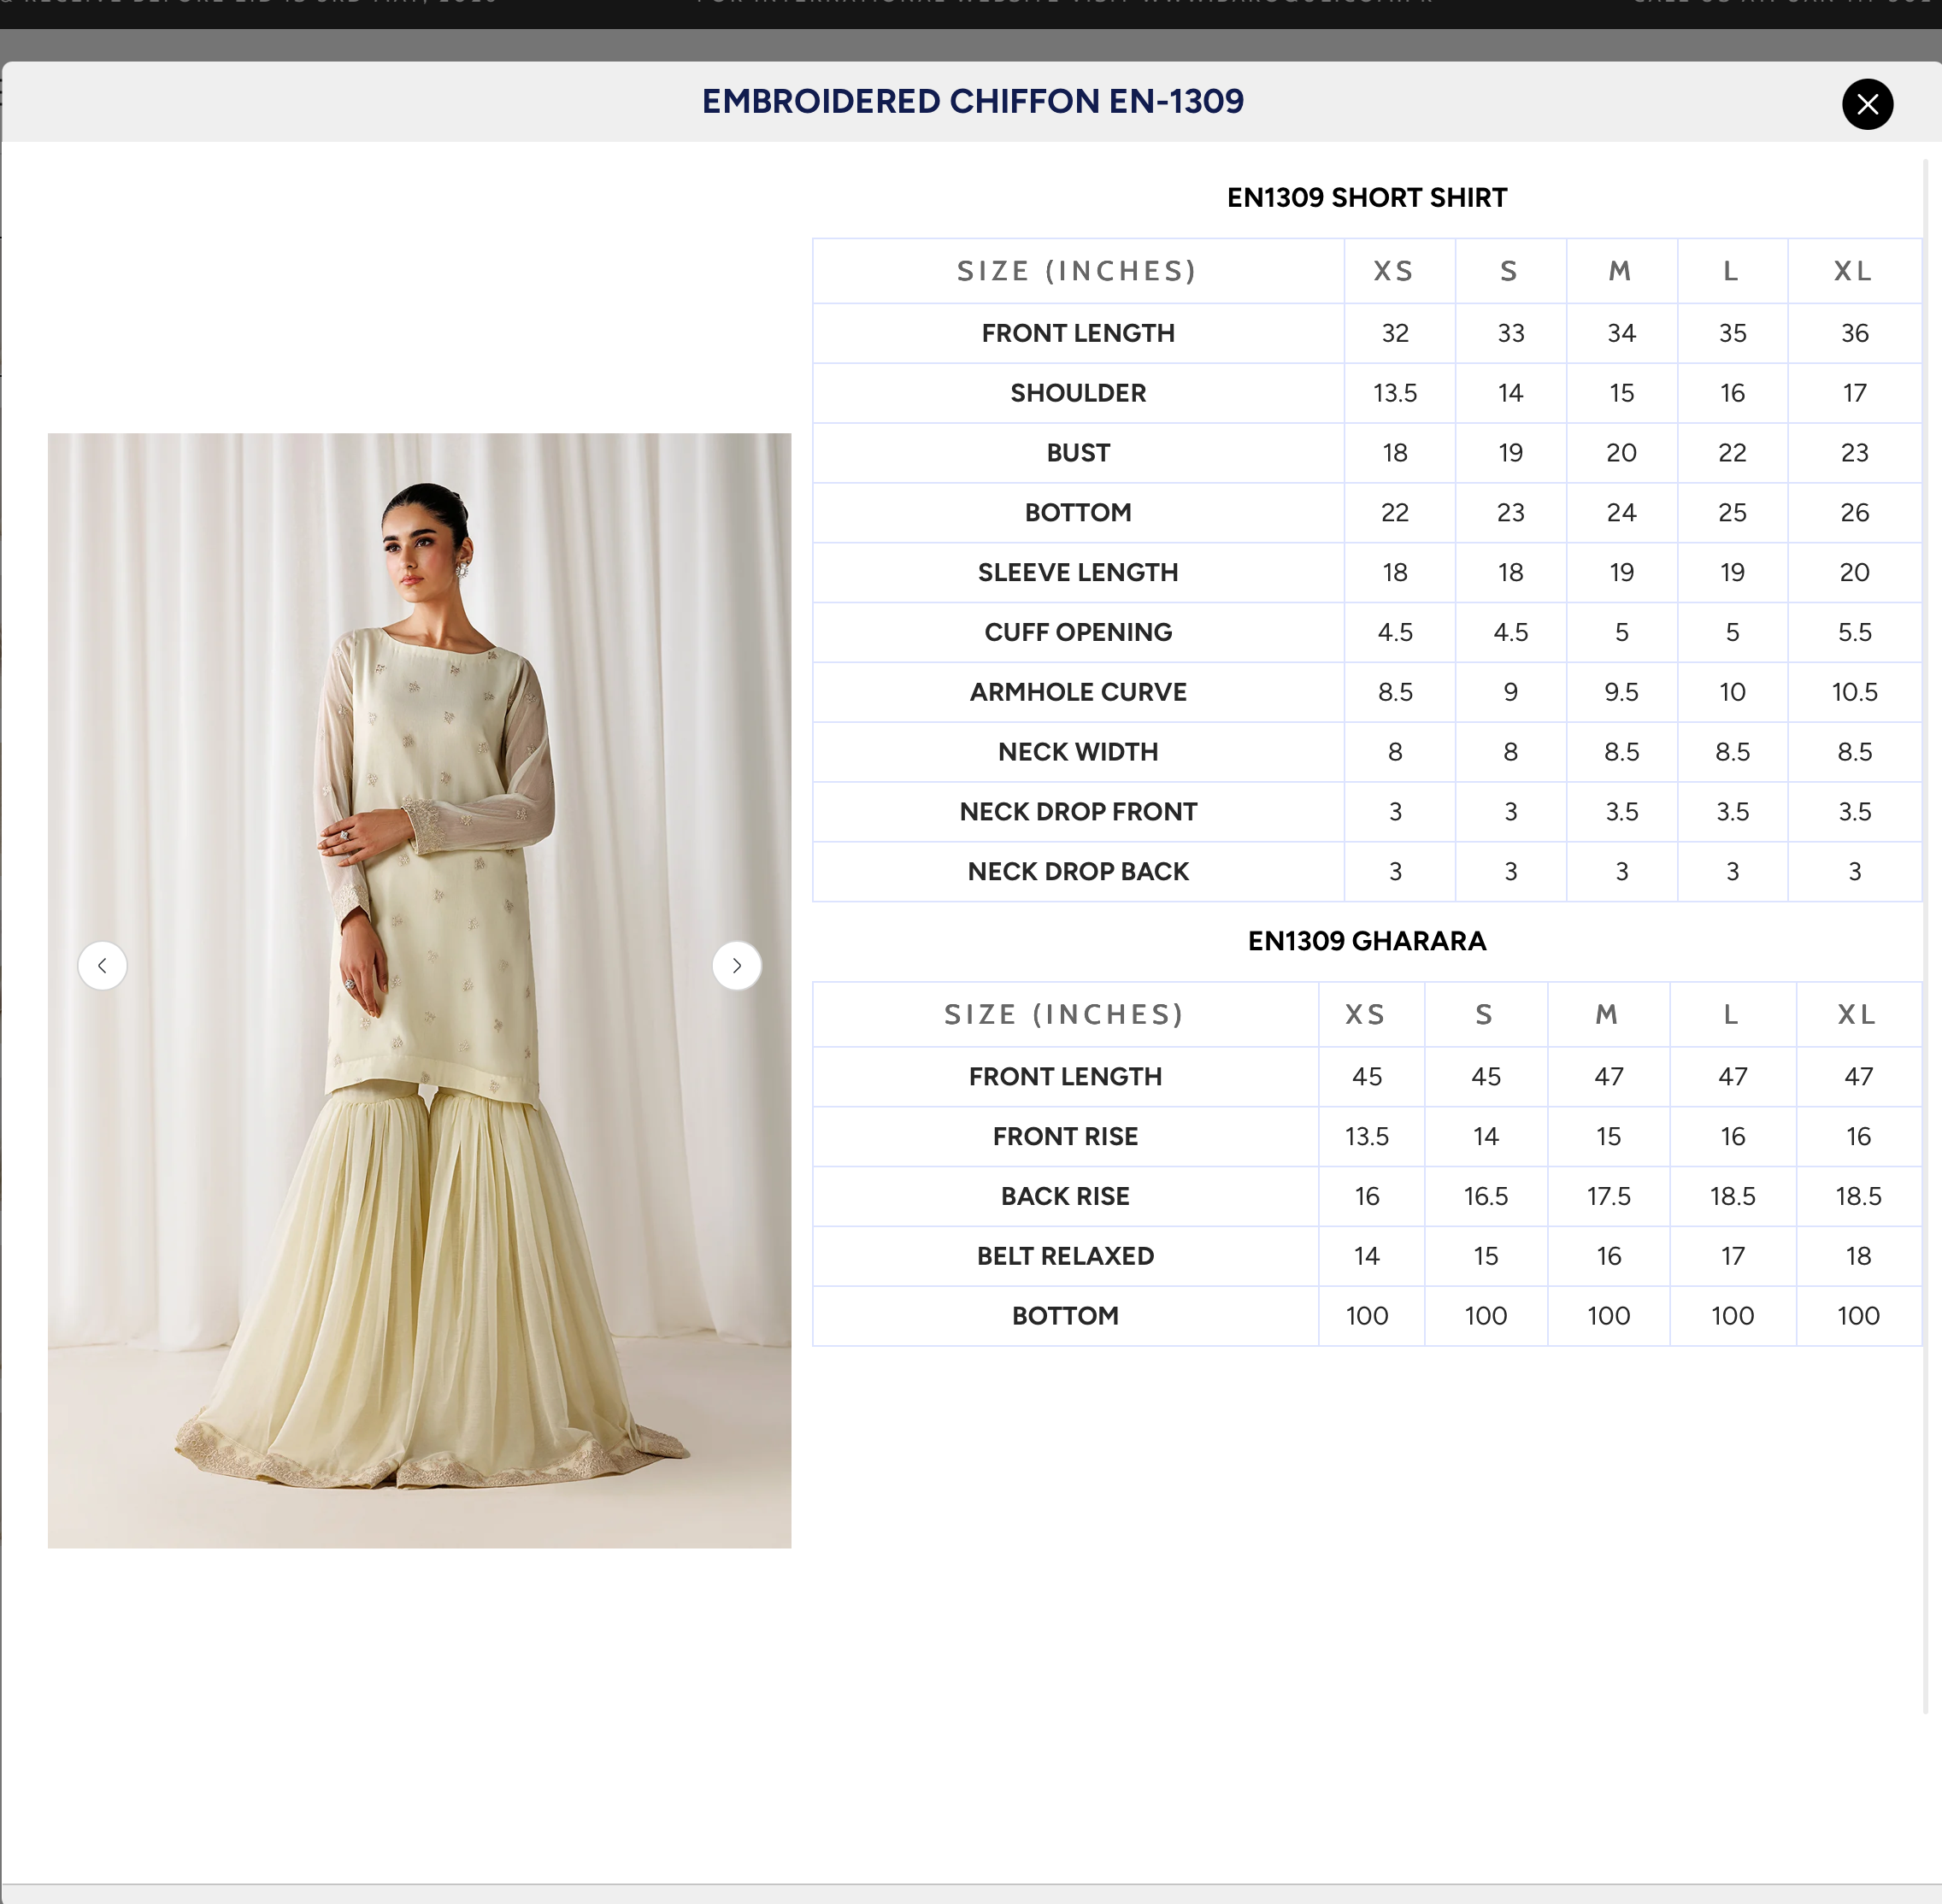Close the size chart popup
1942x1904 pixels.
[1867, 104]
